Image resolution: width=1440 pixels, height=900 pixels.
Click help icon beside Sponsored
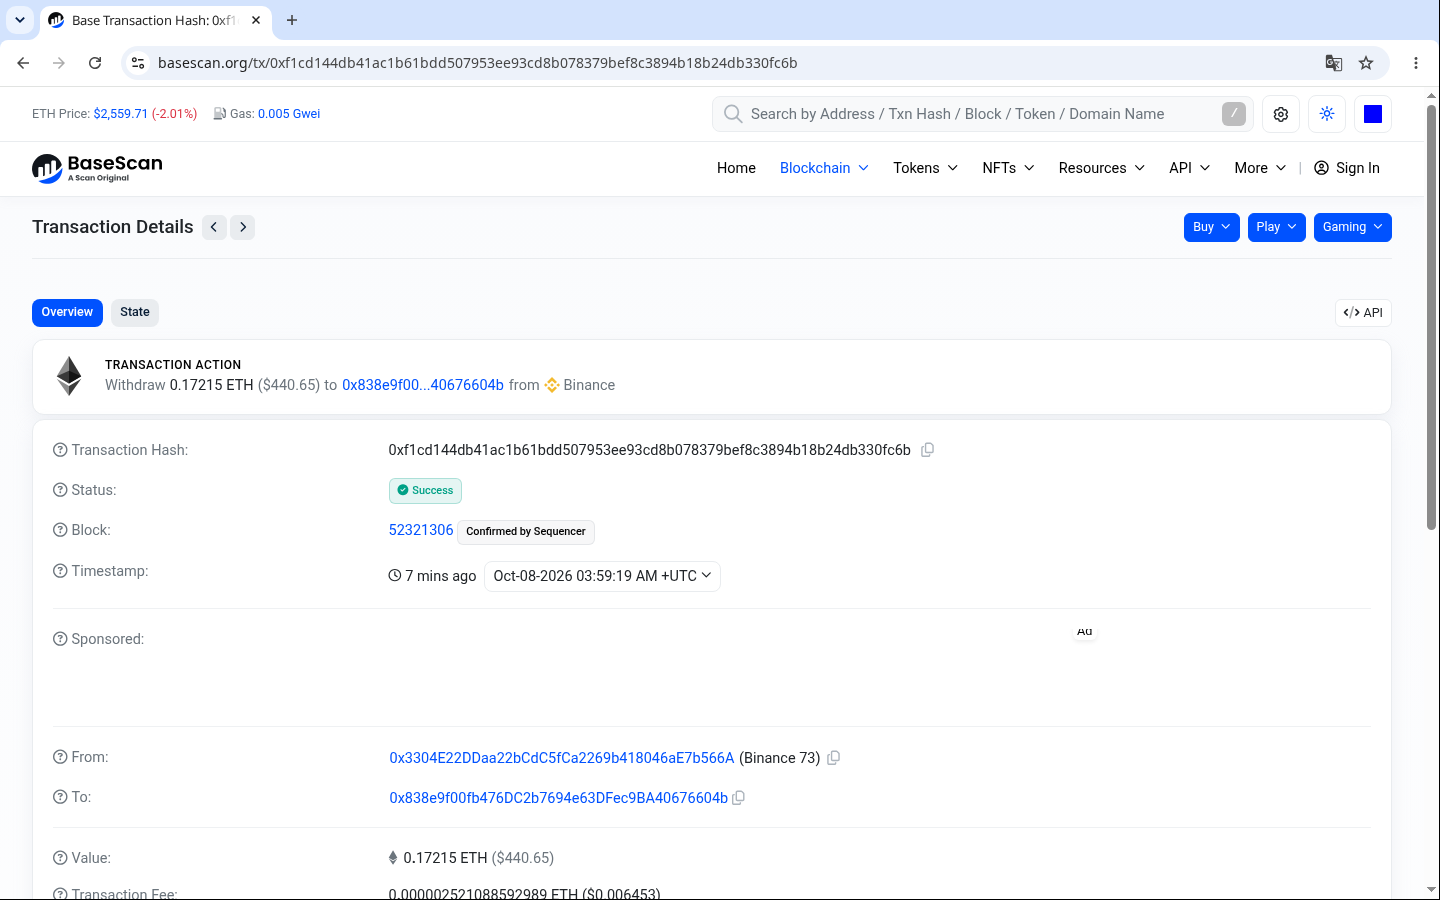(60, 639)
